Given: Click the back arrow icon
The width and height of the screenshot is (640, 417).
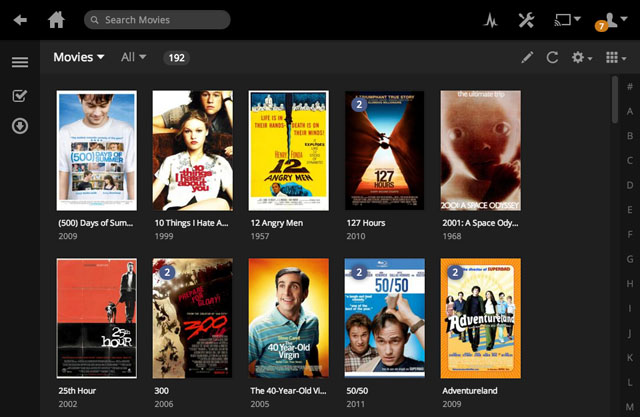Looking at the screenshot, I should 20,20.
